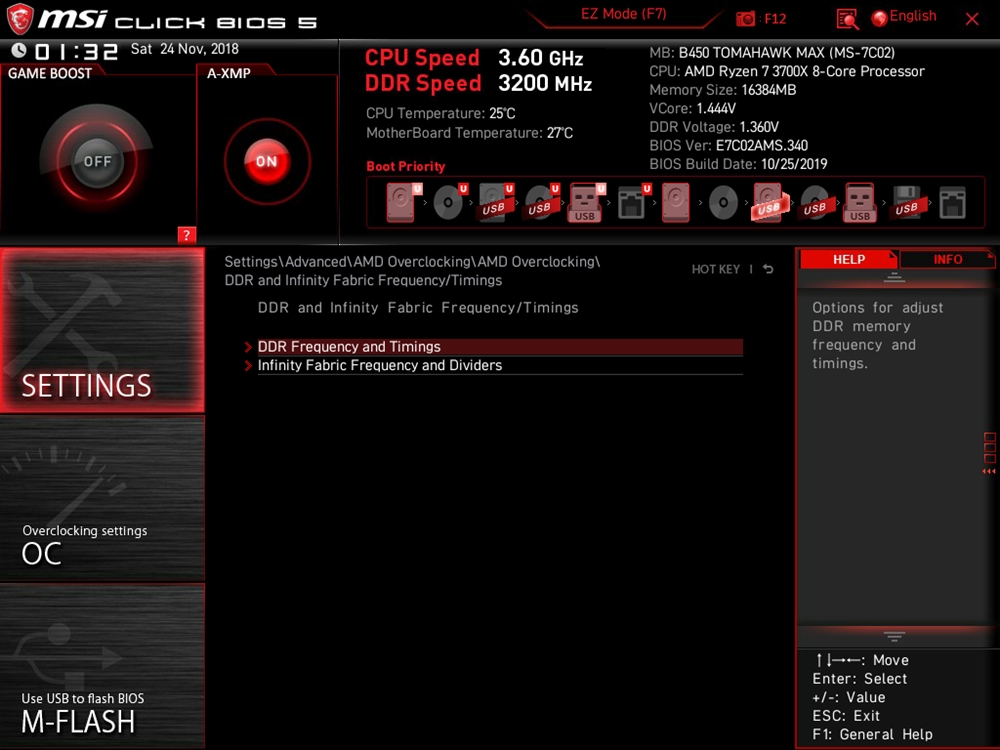1000x750 pixels.
Task: Click the 'Options for adjust DDR memory' help text
Action: (877, 335)
